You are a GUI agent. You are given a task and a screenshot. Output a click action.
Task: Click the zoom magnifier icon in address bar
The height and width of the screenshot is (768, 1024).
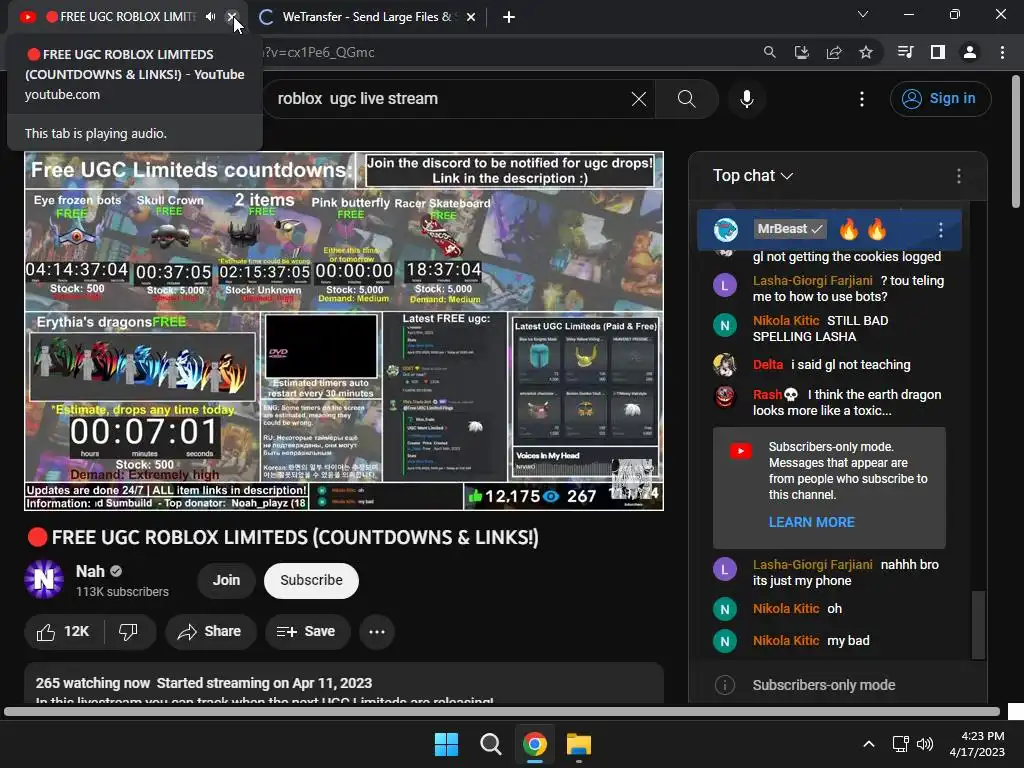(769, 52)
